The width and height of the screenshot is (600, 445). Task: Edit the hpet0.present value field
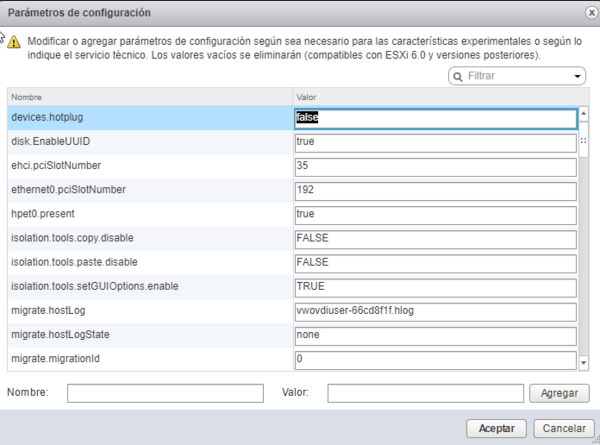tap(434, 214)
